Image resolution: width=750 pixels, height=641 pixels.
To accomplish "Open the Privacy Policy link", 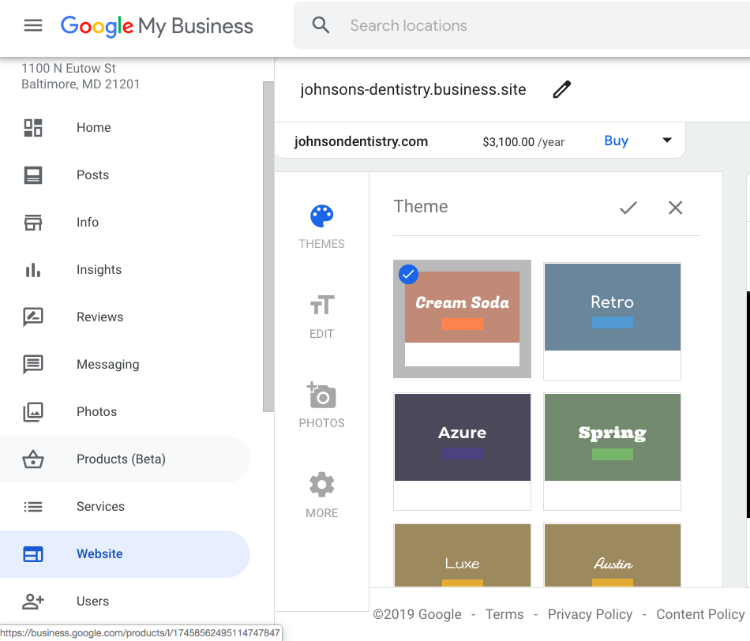I will pos(590,614).
